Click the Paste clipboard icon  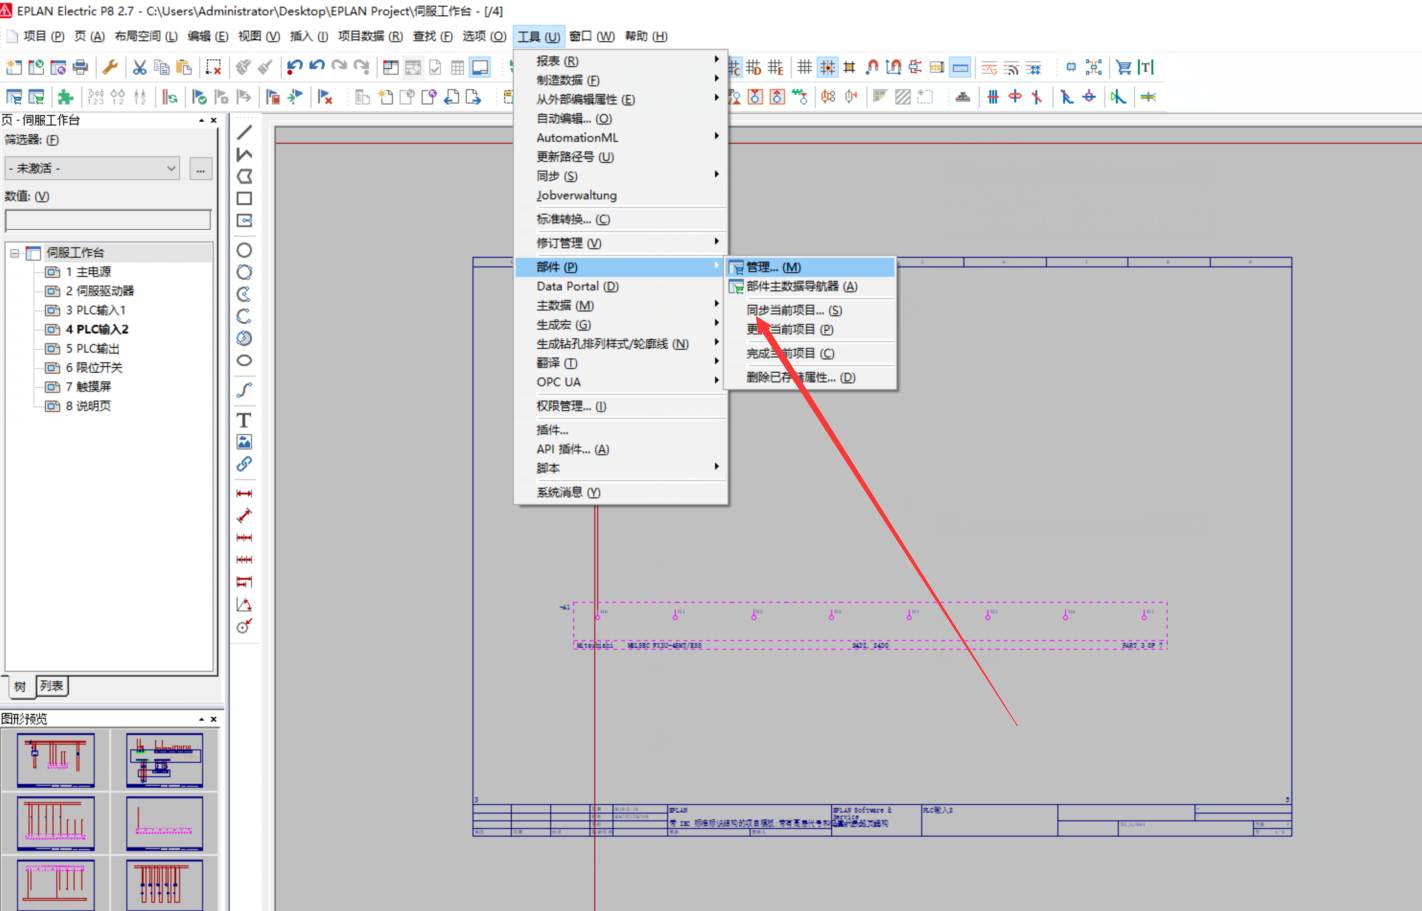click(x=184, y=67)
